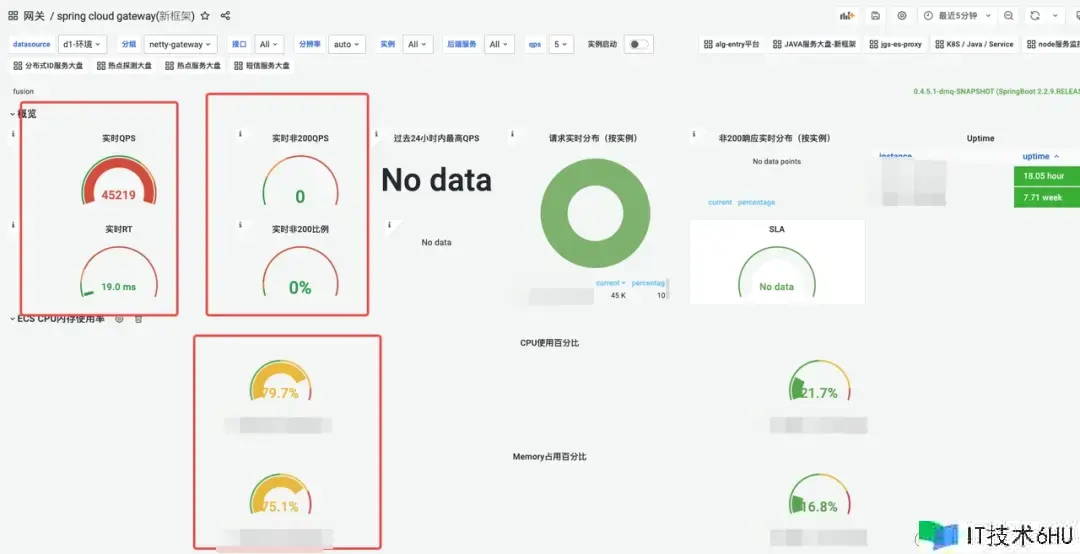The height and width of the screenshot is (554, 1080).
Task: Click the 实时QPS gauge showing 45219
Action: 118,183
